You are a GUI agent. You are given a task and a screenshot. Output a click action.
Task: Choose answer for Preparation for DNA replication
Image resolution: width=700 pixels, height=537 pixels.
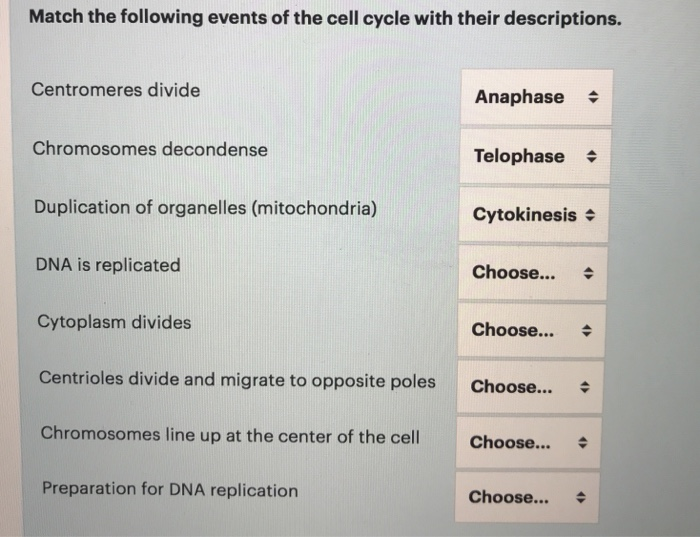coord(527,497)
